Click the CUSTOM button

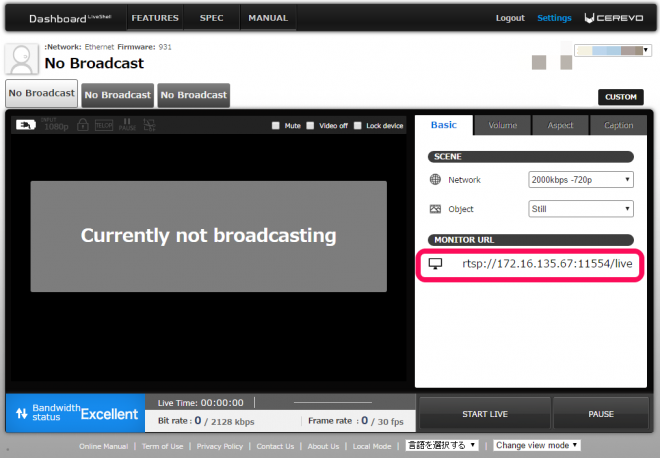tap(620, 97)
